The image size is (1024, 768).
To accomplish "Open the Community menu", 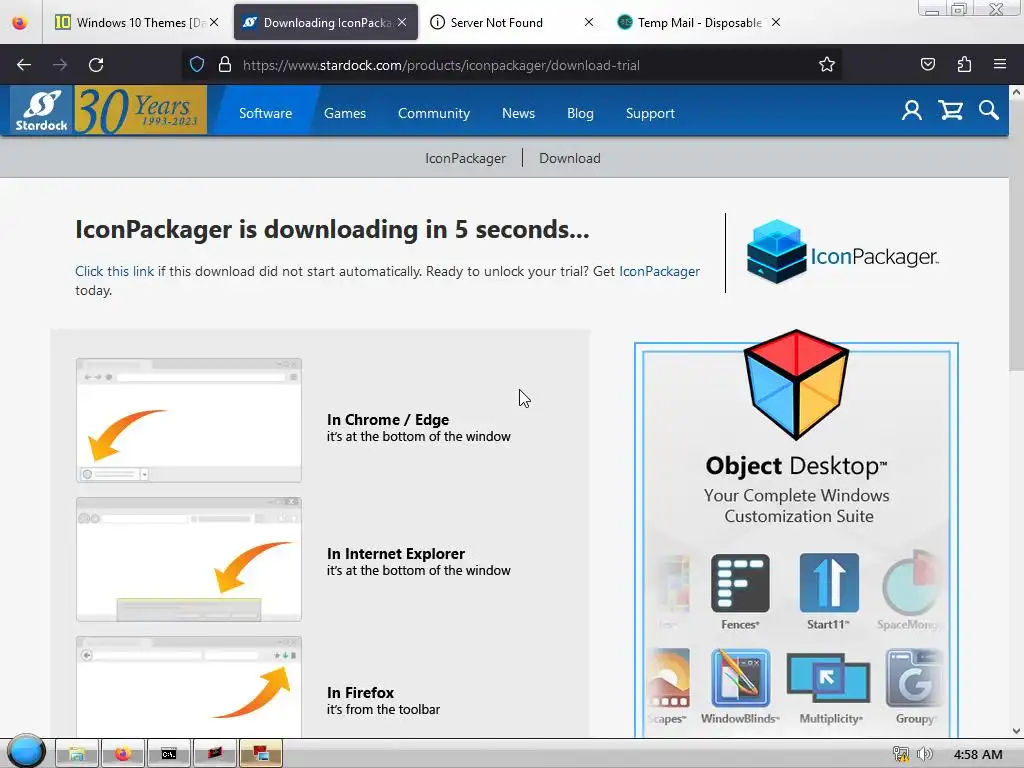I will (x=434, y=113).
